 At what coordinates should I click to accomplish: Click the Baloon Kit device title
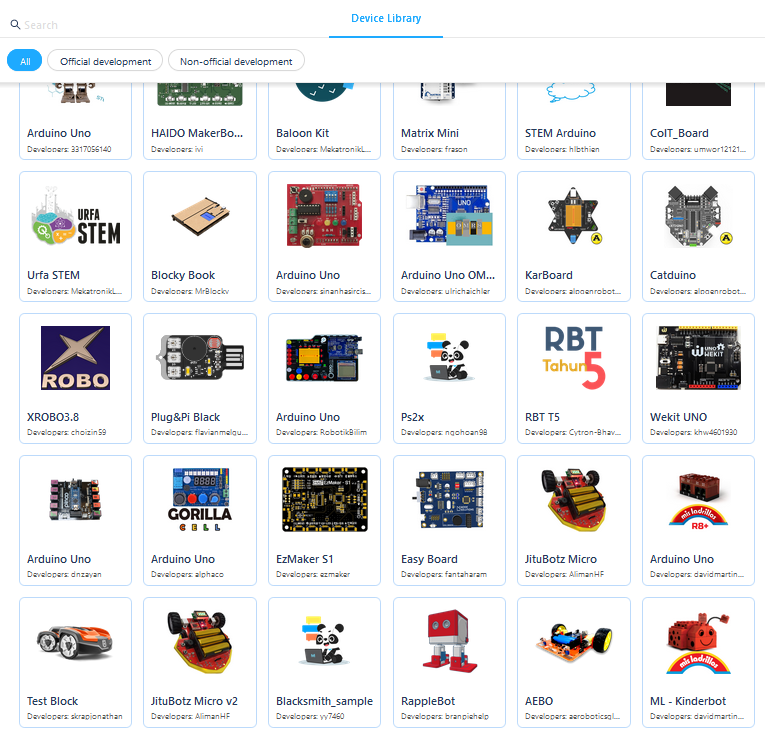coord(302,133)
